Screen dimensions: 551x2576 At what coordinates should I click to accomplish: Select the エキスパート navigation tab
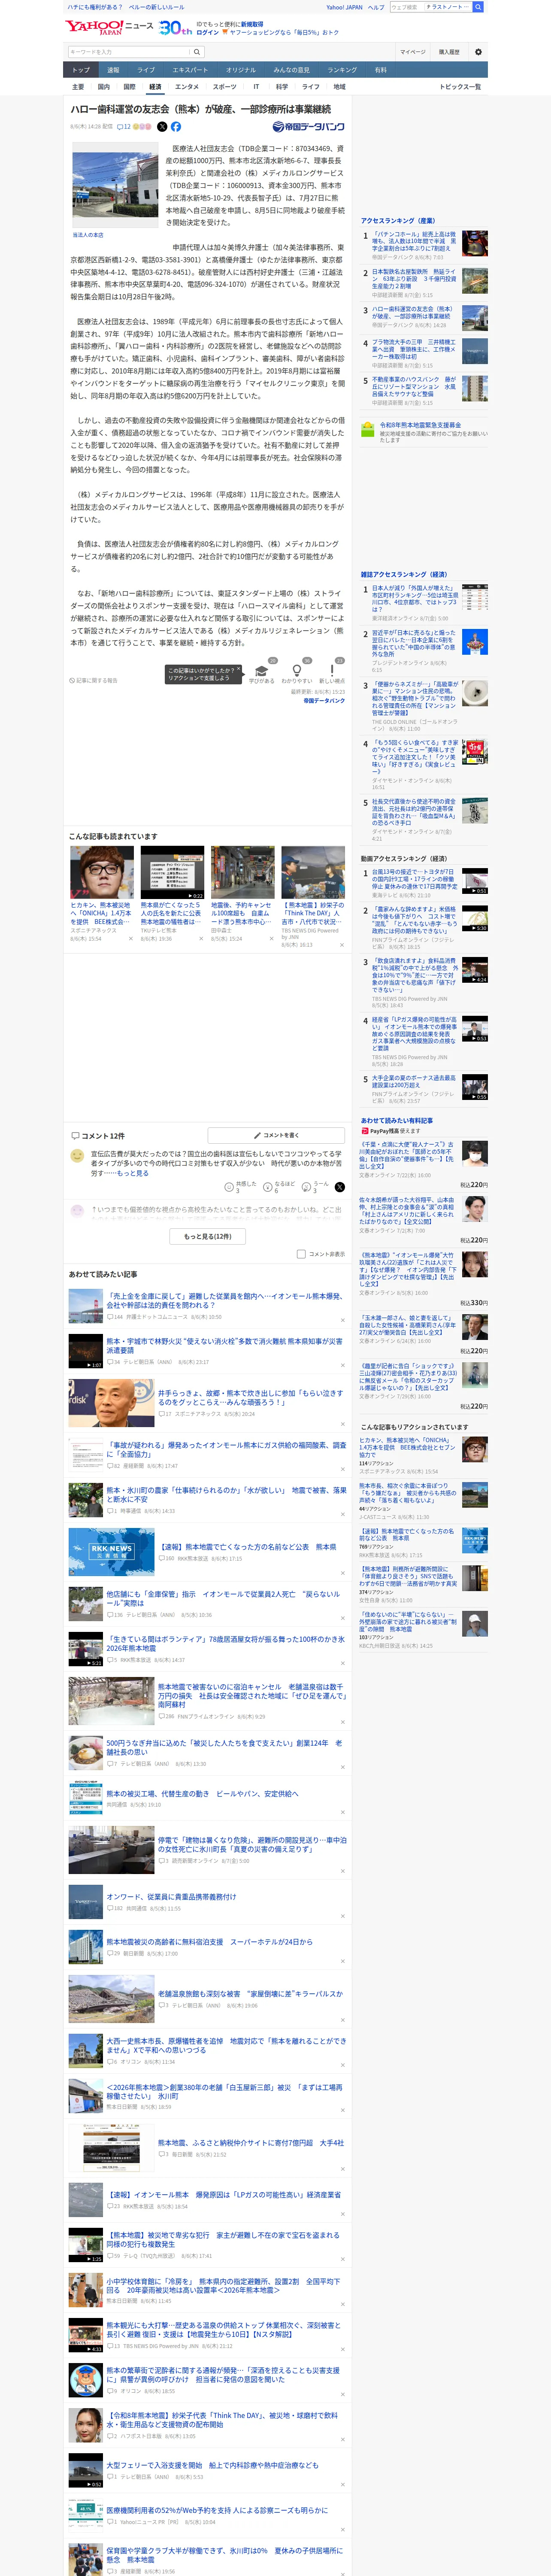[x=190, y=70]
